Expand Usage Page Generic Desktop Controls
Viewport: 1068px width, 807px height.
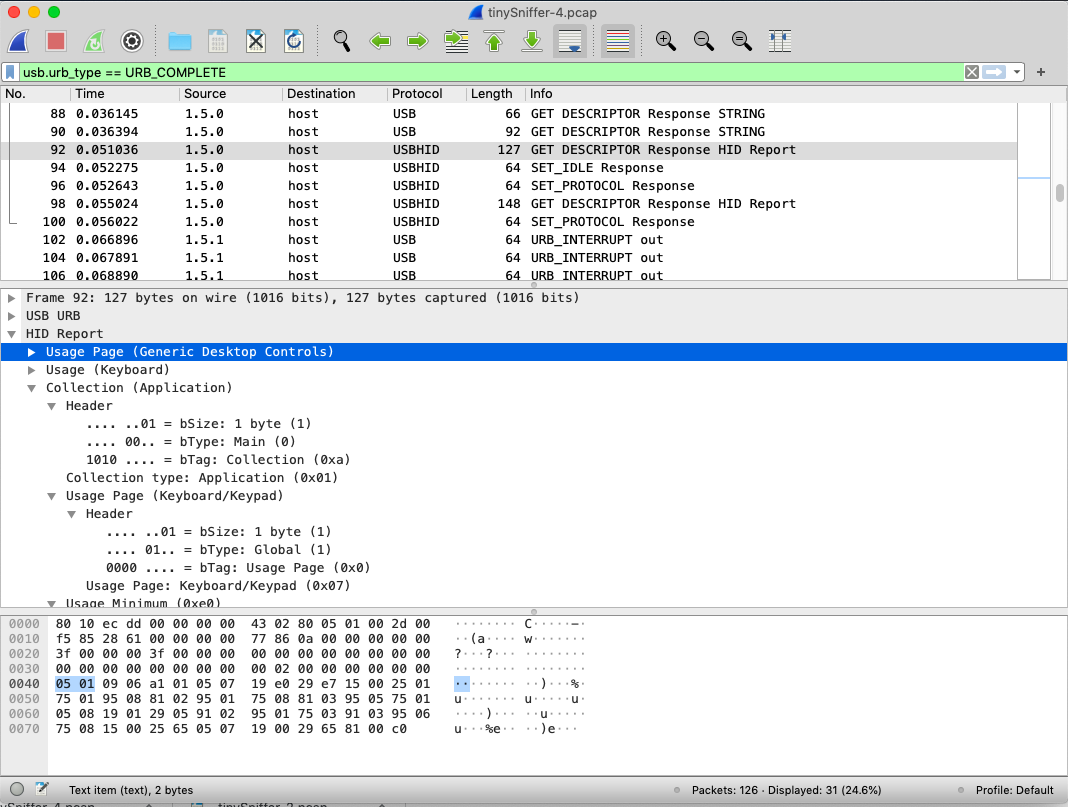31,352
